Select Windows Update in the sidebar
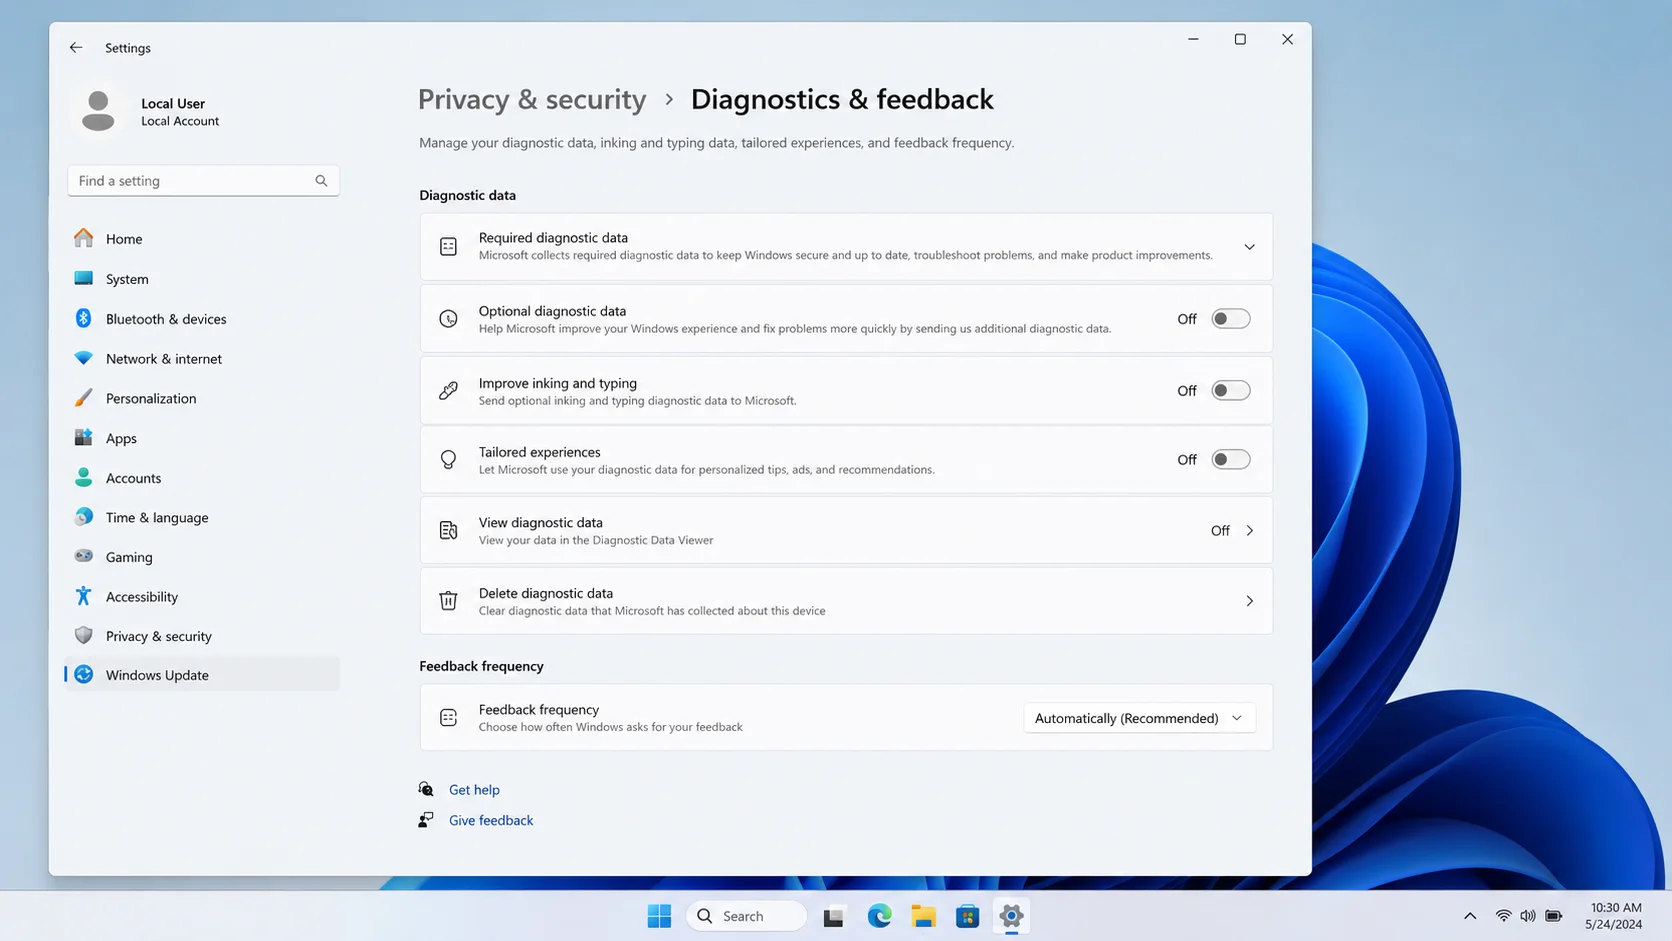The image size is (1672, 941). 203,675
